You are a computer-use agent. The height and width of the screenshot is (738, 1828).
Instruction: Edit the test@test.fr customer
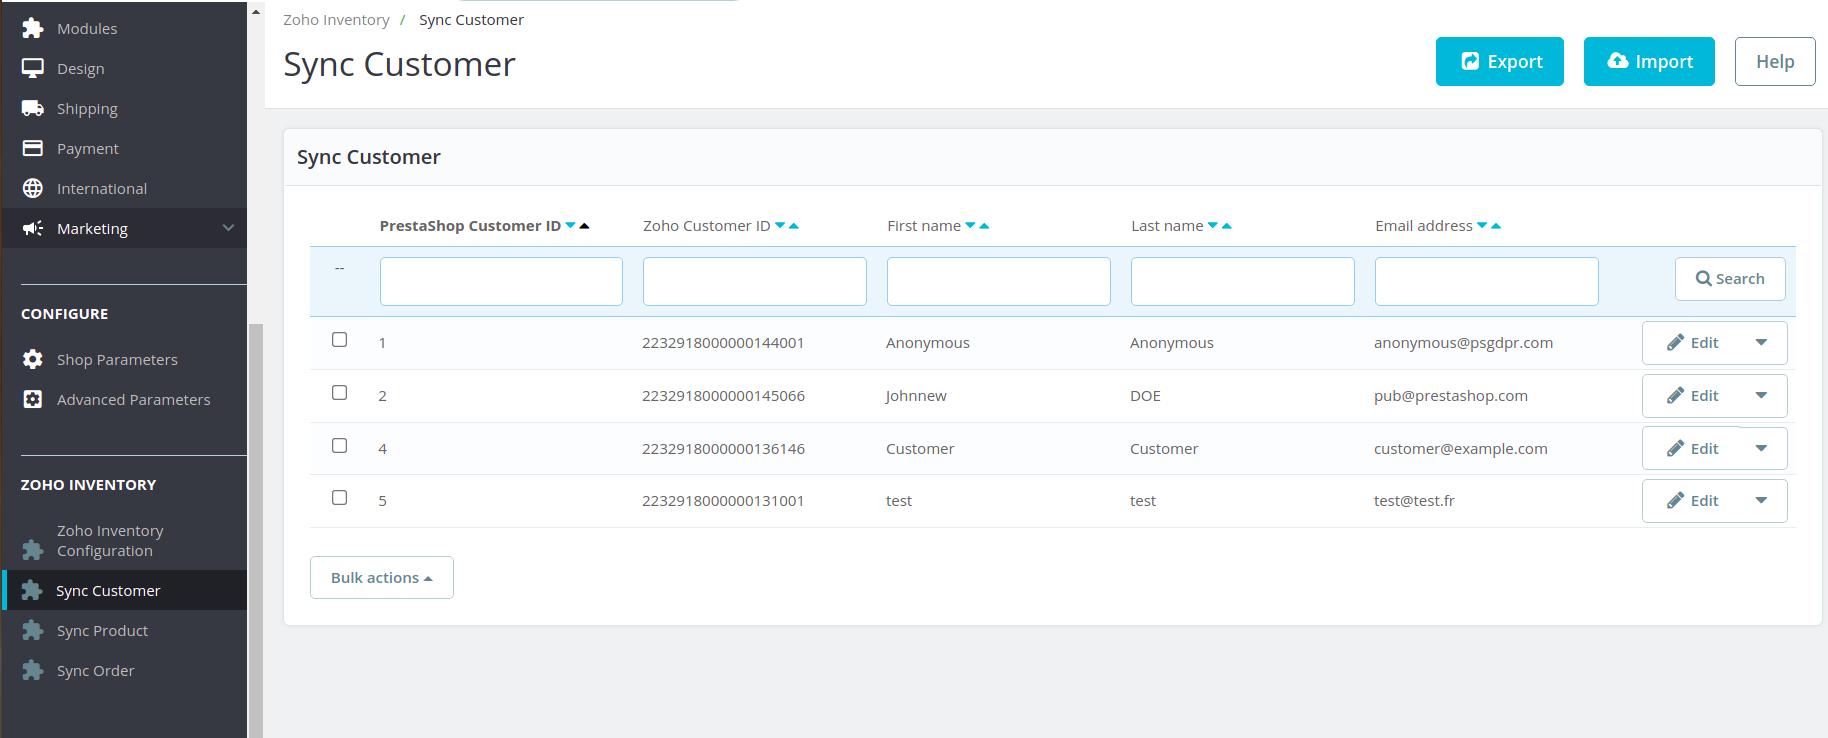pos(1693,501)
